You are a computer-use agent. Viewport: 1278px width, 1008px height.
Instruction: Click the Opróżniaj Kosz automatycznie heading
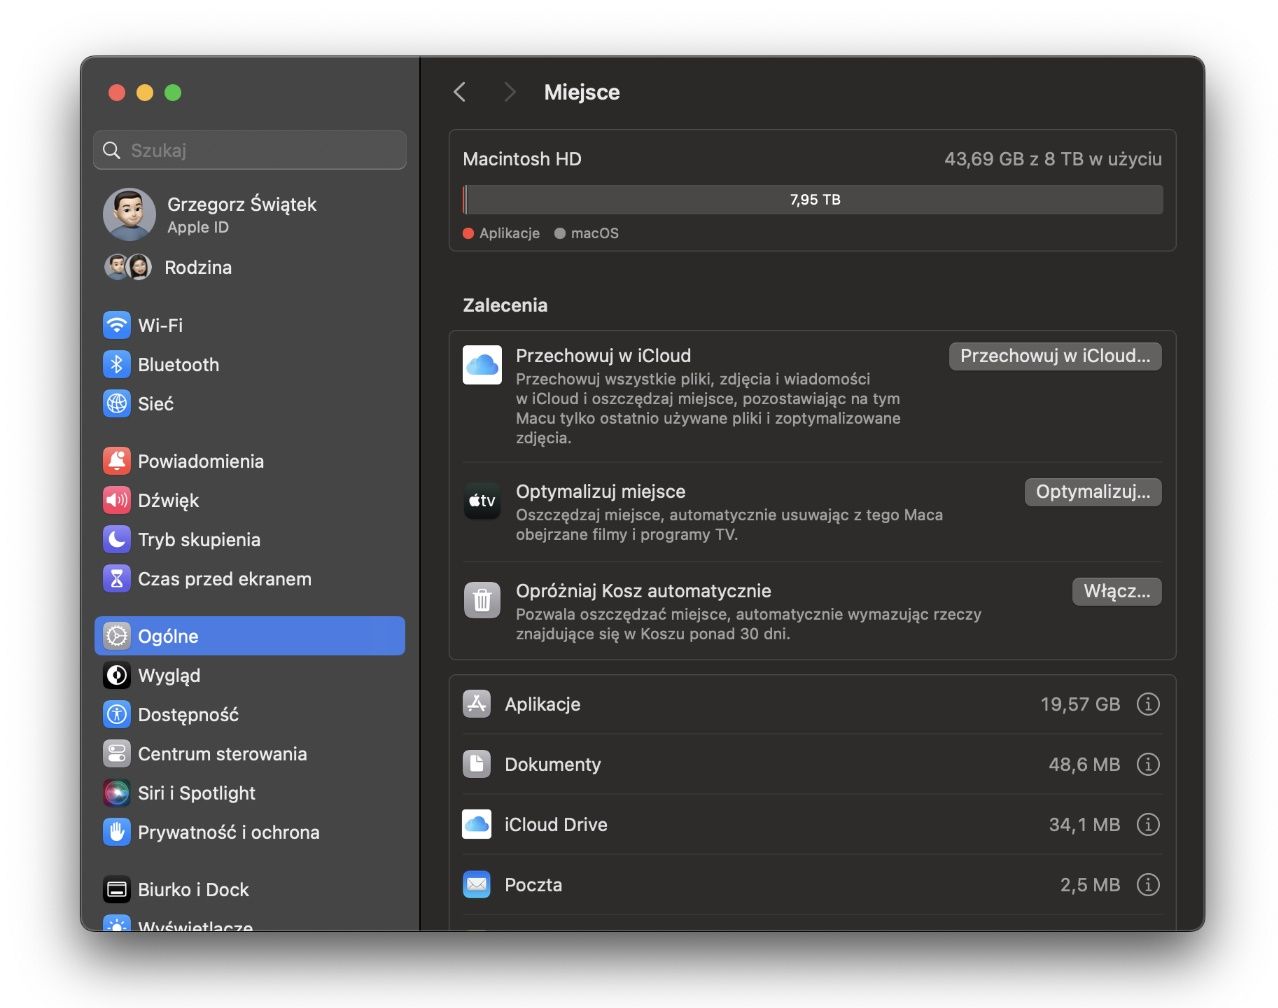coord(643,591)
